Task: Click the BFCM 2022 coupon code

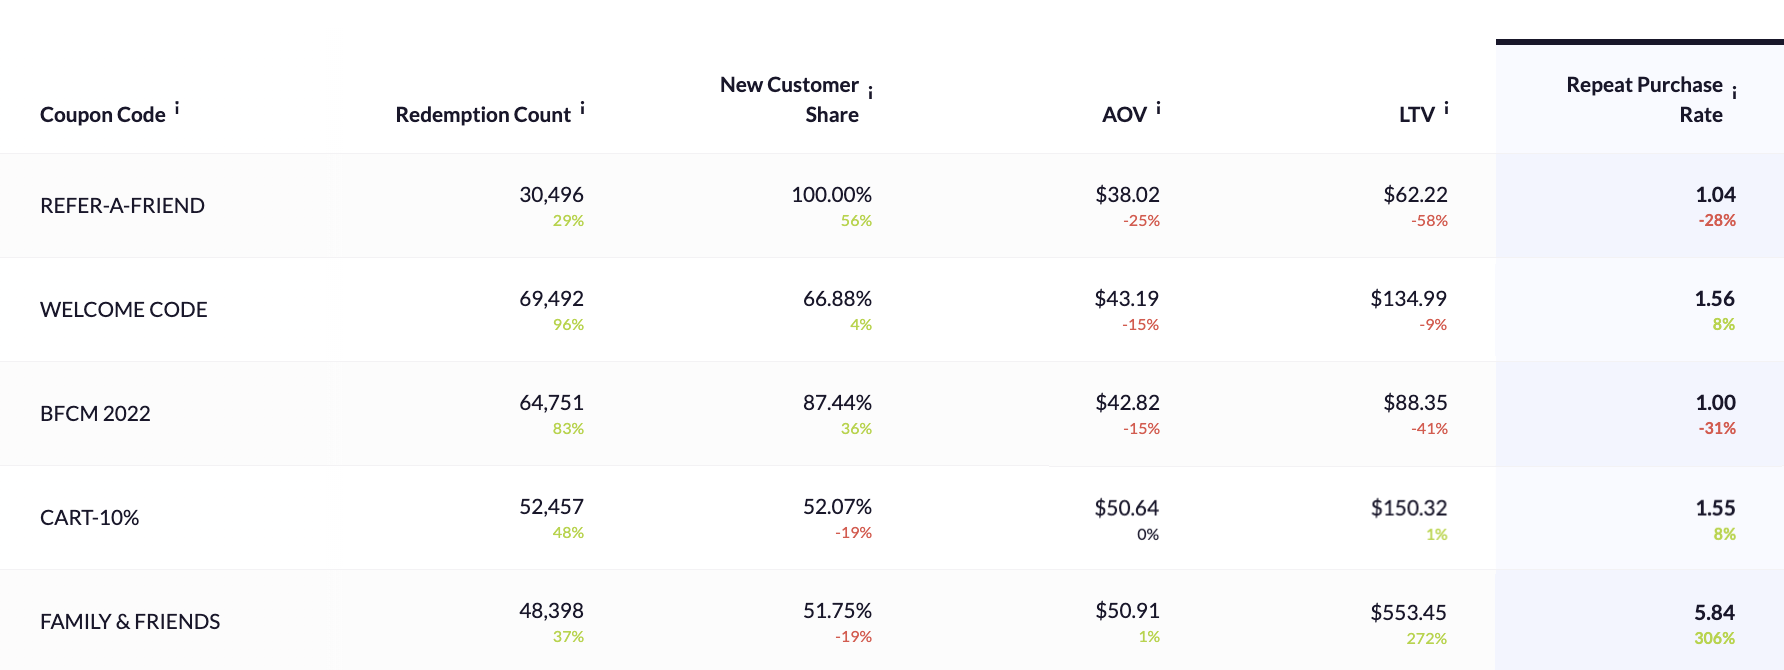Action: pyautogui.click(x=95, y=414)
